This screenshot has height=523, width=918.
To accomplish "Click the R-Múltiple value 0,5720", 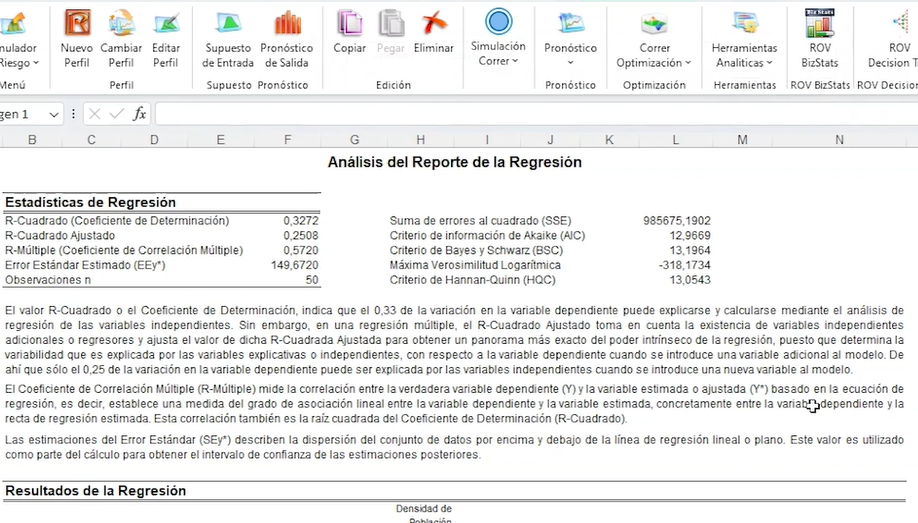I will 301,250.
